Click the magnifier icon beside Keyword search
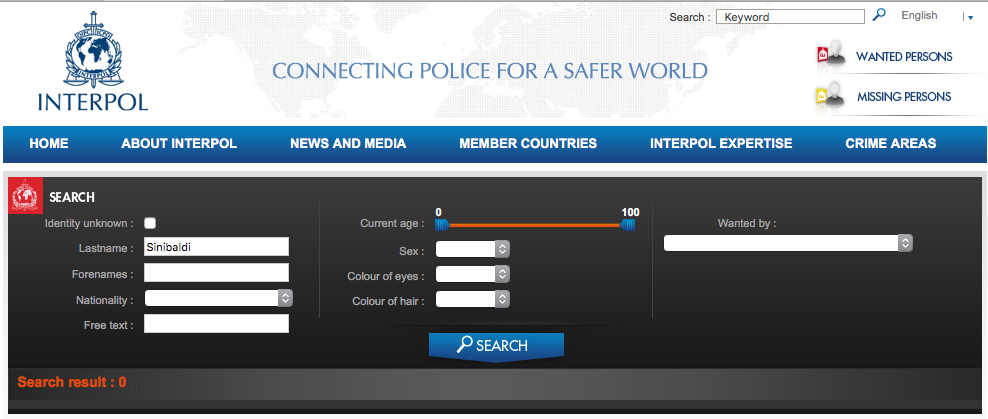This screenshot has height=419, width=988. point(879,16)
